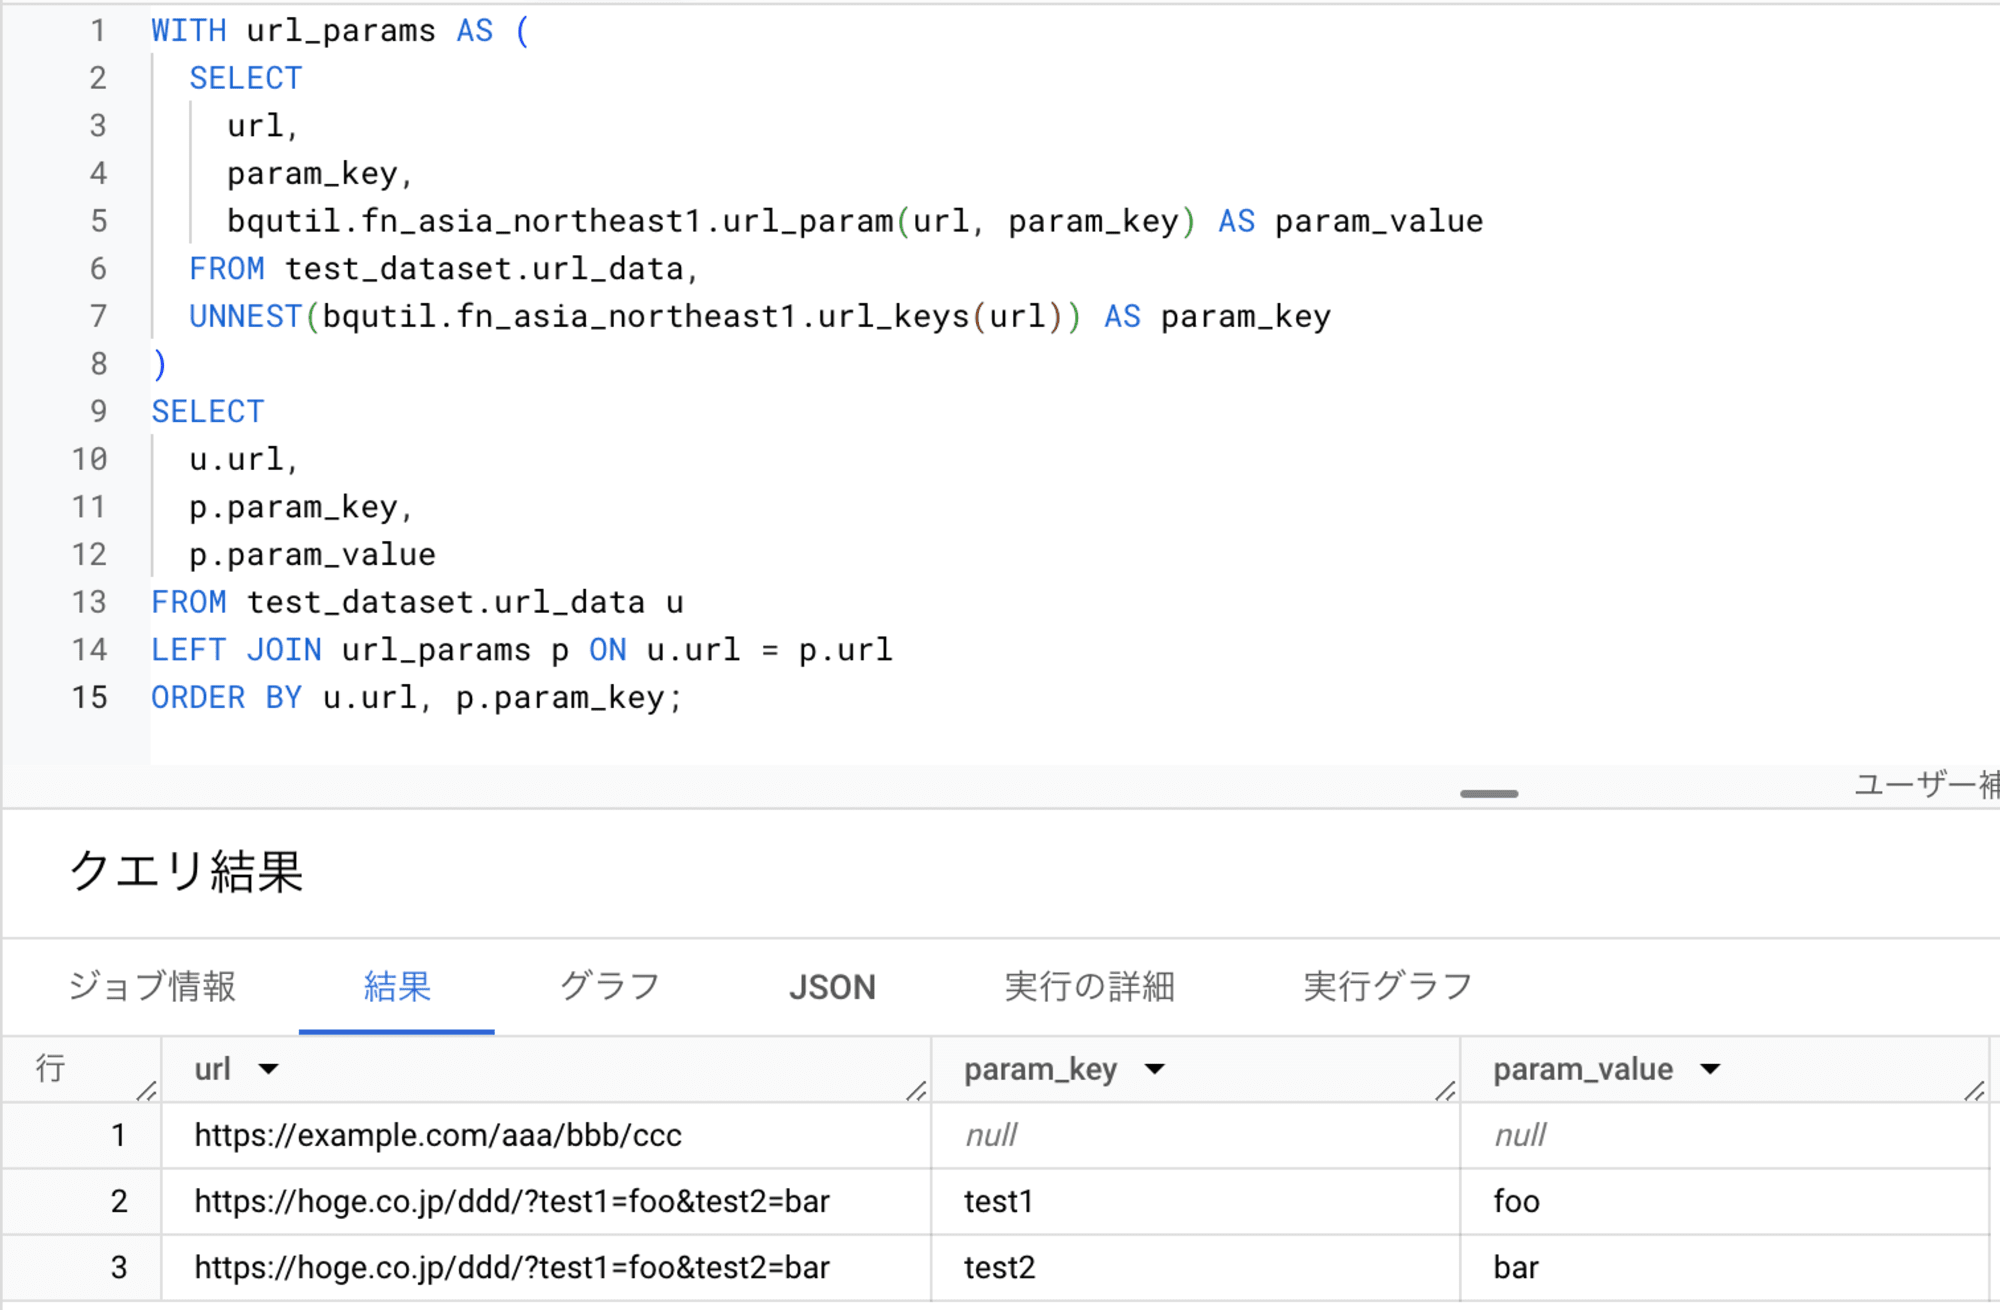Open param_value column dropdown arrow
Screen dimensions: 2000x1310
click(x=1711, y=1069)
